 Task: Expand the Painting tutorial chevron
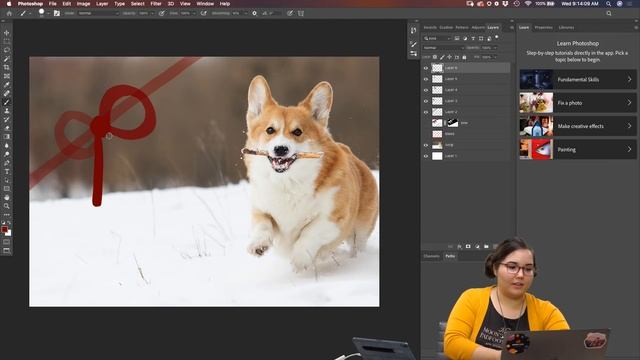pyautogui.click(x=629, y=149)
